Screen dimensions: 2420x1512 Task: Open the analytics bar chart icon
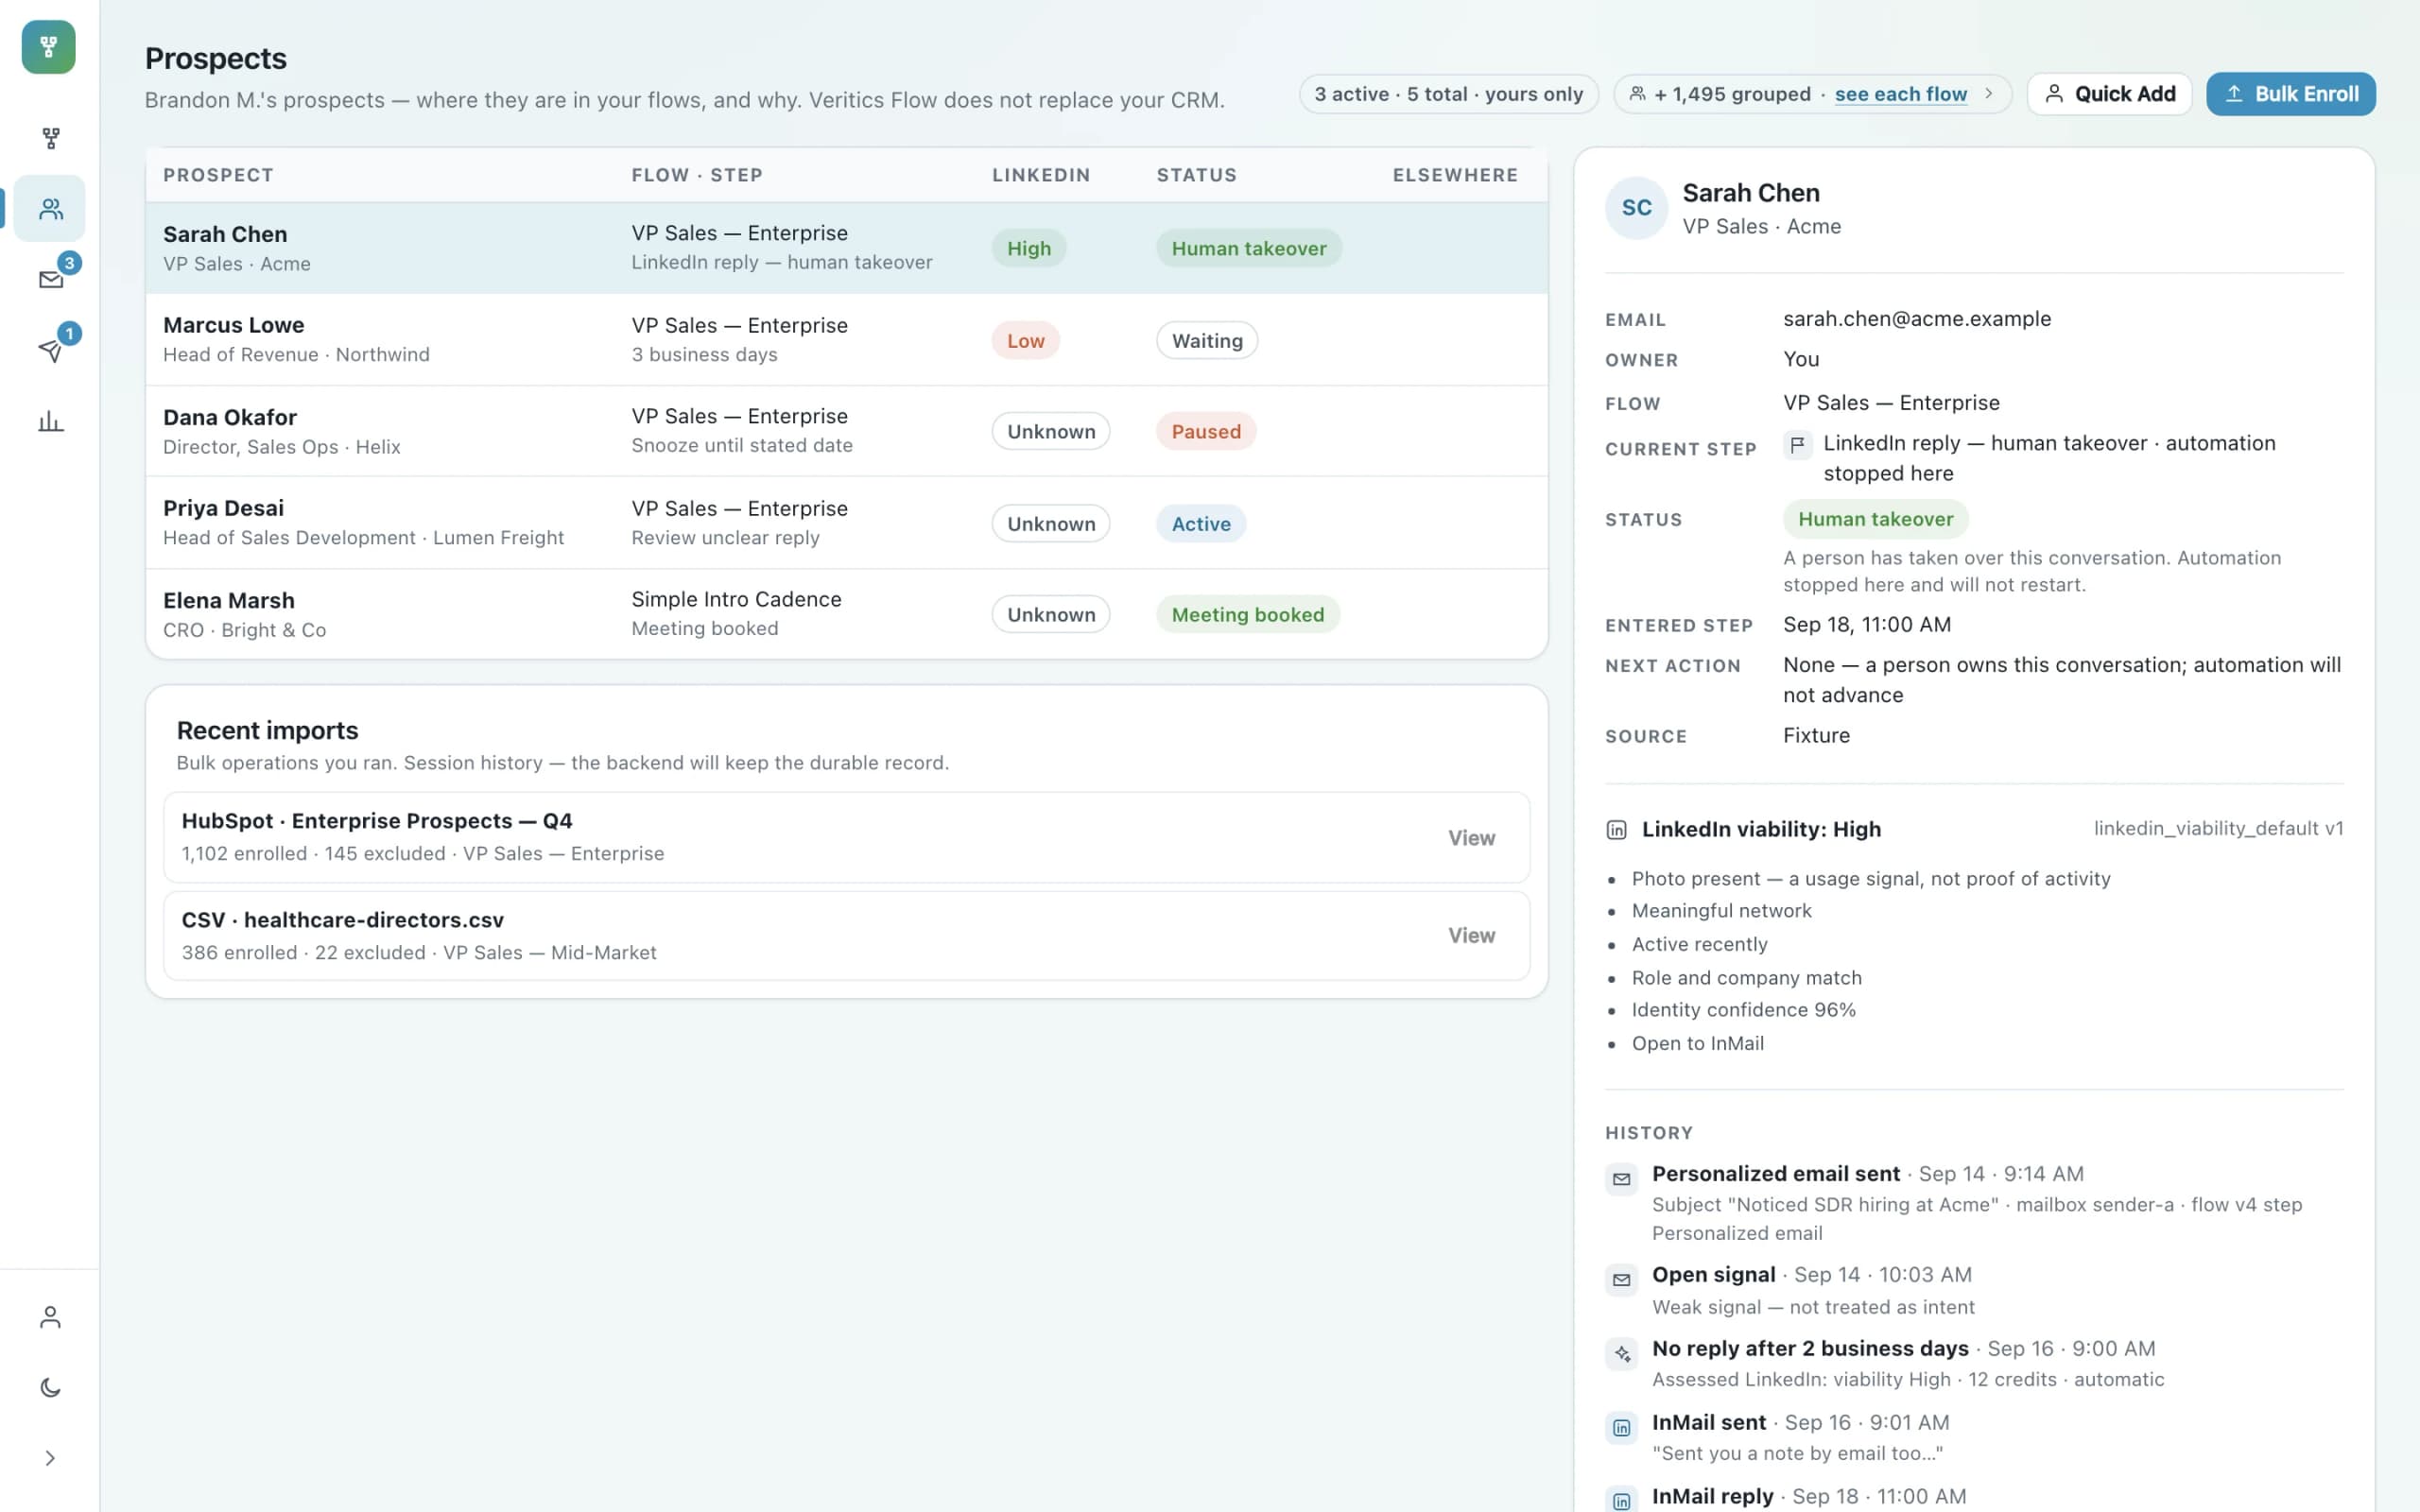[x=50, y=421]
